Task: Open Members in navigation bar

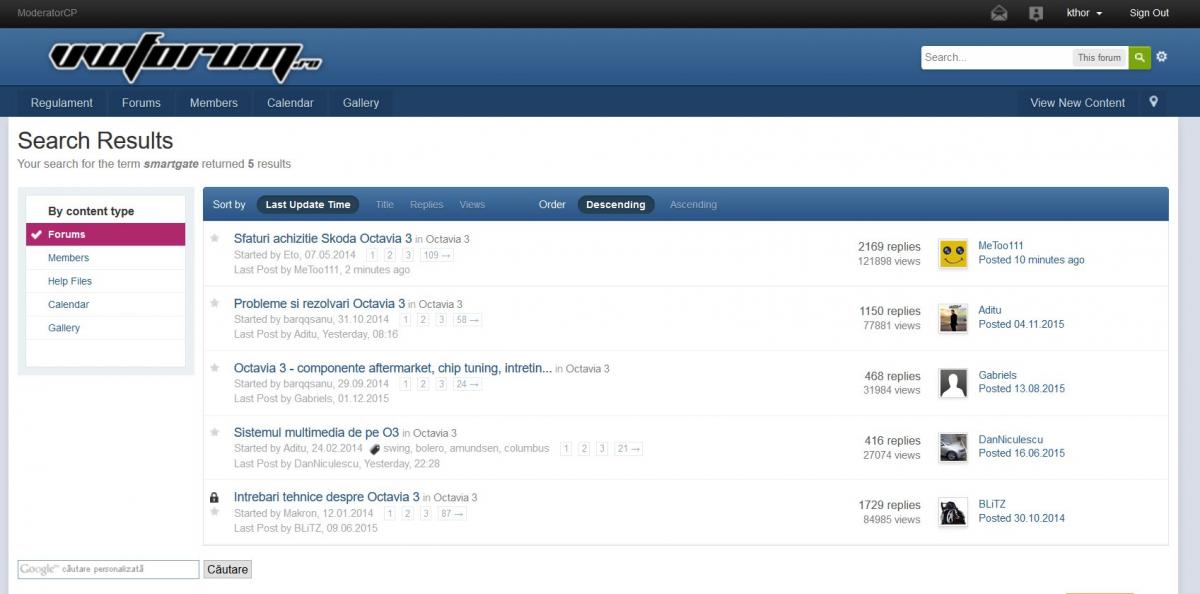Action: coord(214,102)
